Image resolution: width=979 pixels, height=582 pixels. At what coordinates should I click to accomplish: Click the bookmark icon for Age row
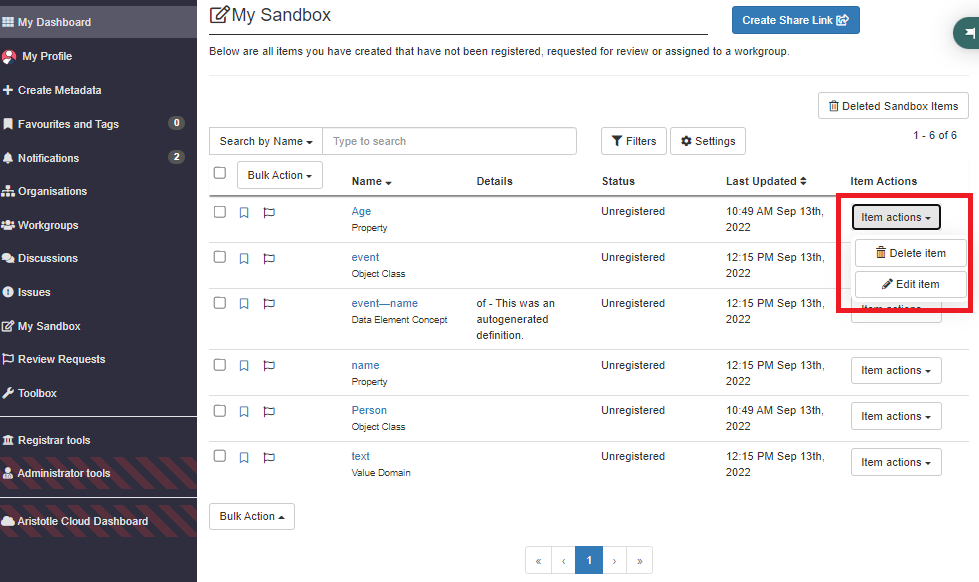[x=244, y=212]
